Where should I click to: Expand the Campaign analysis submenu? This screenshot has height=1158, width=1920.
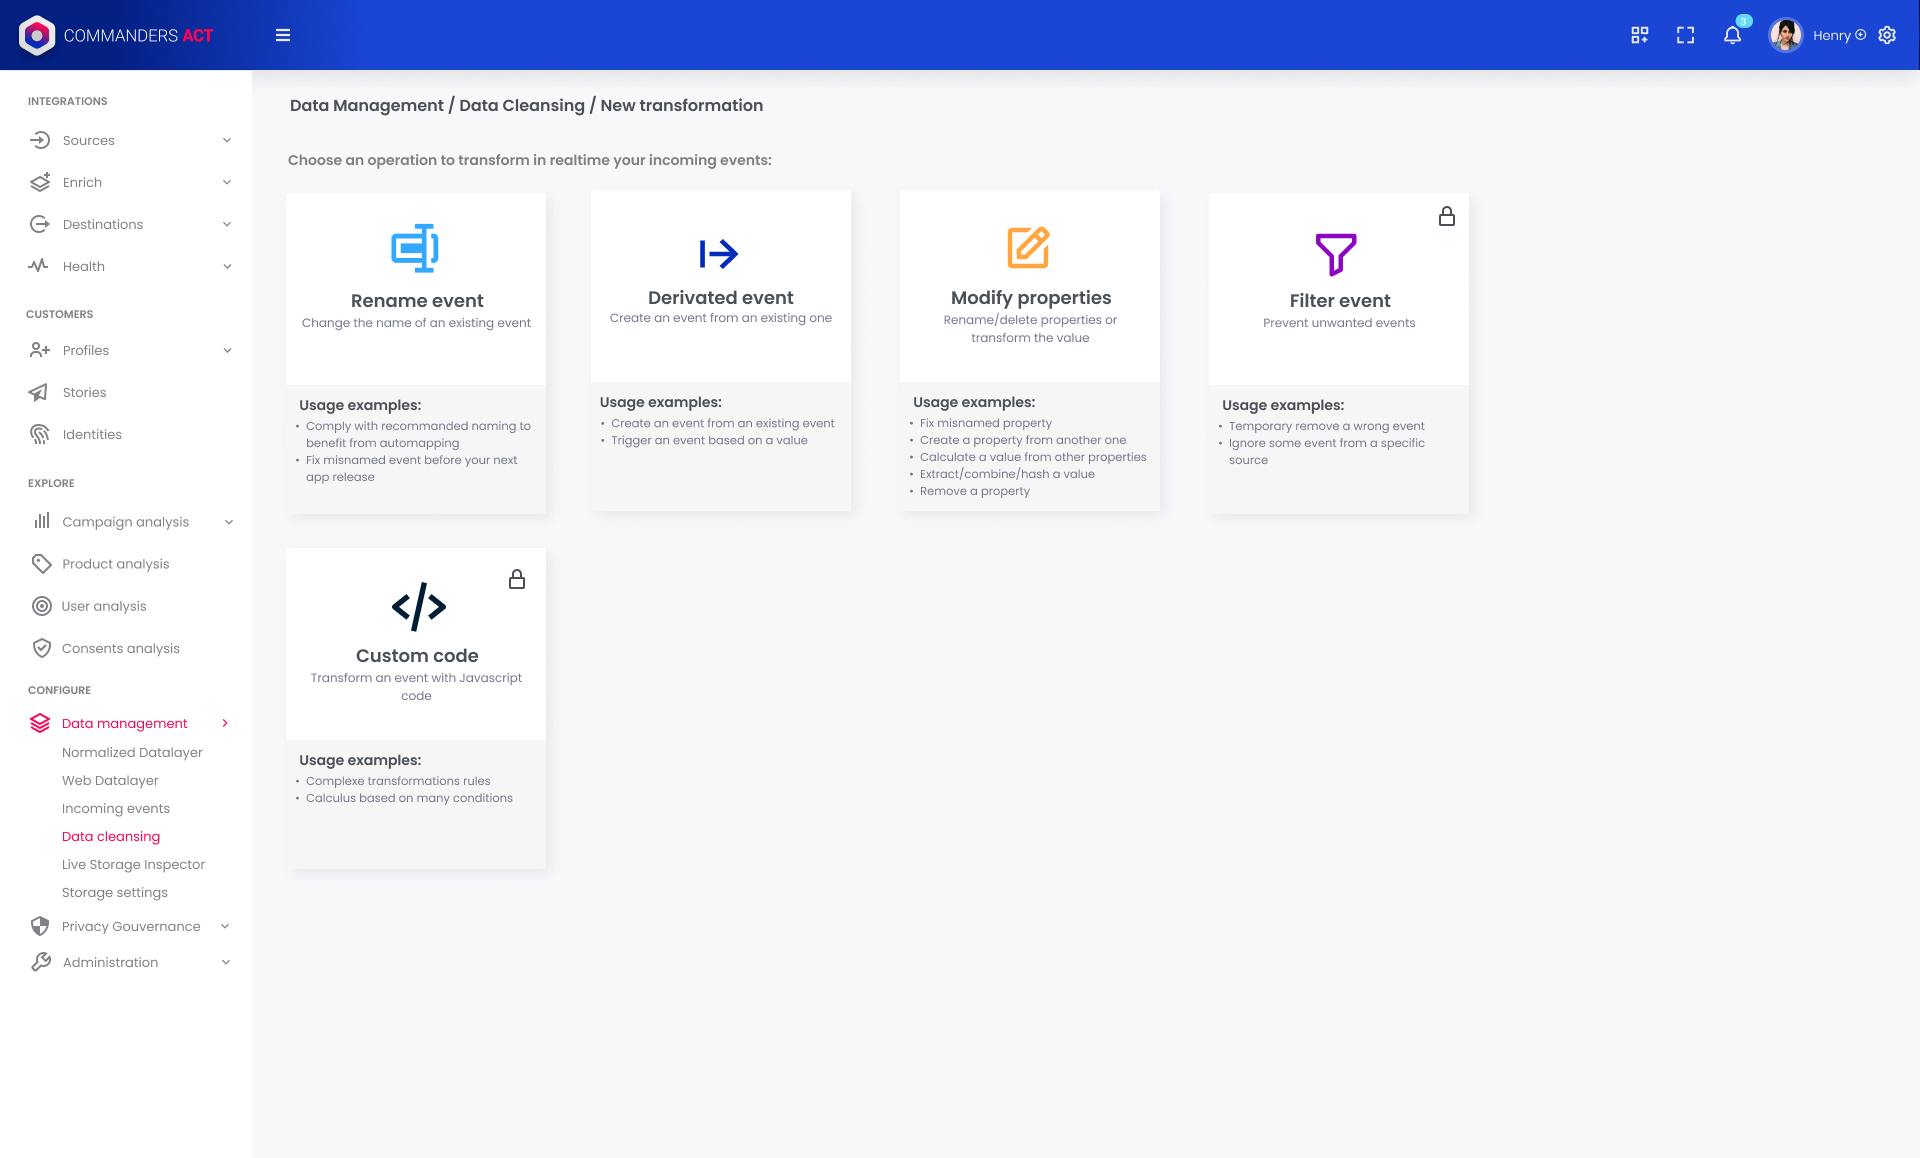click(228, 522)
